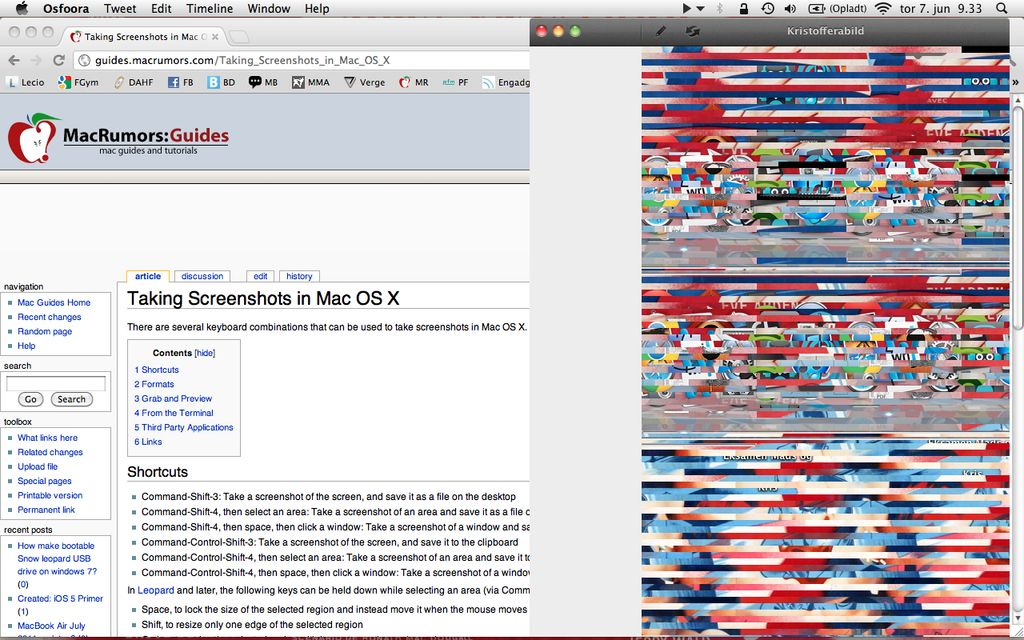Open the Help menu
Viewport: 1024px width, 640px height.
pyautogui.click(x=317, y=8)
